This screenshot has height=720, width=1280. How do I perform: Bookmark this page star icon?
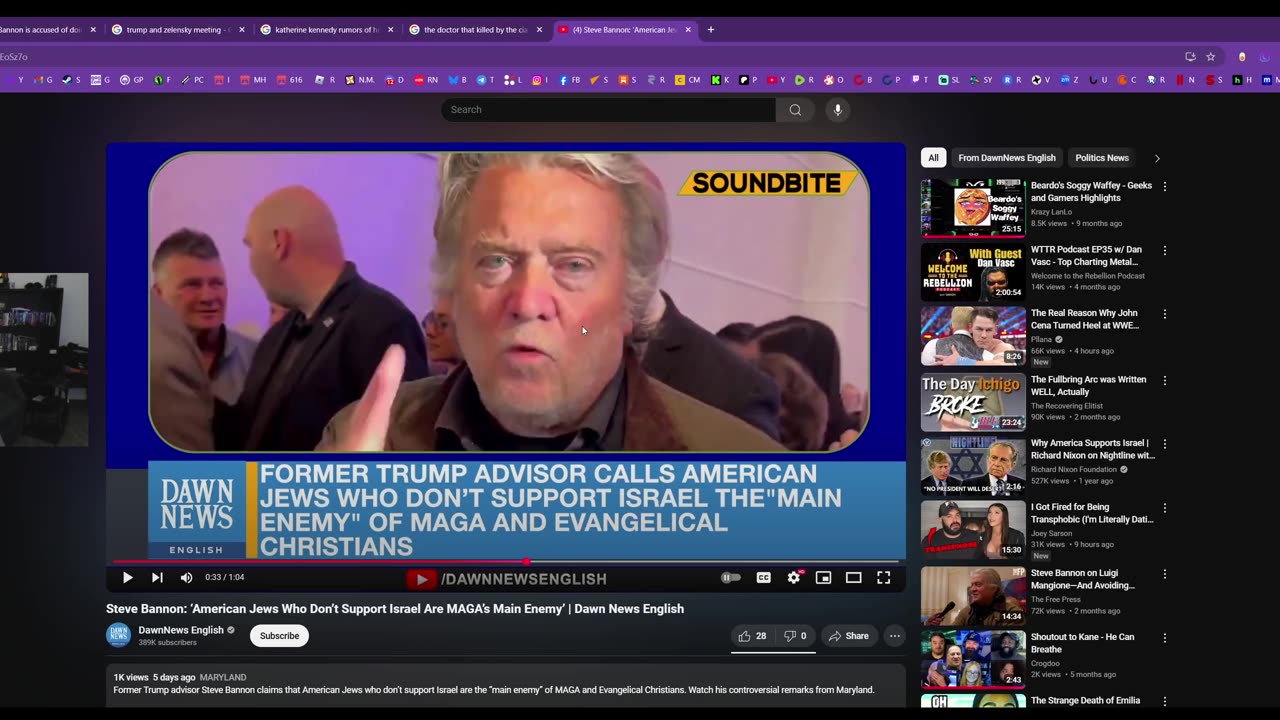[1210, 57]
